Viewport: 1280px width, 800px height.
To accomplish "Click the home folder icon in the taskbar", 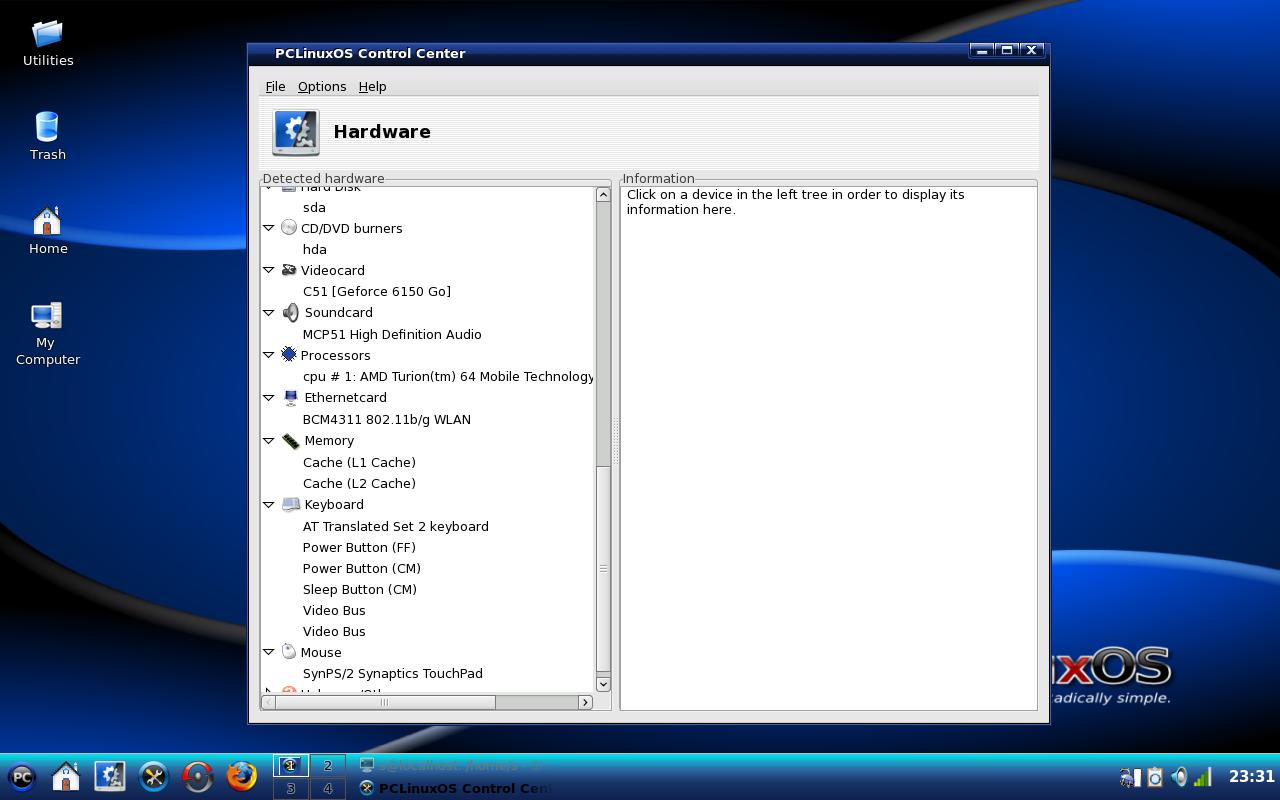I will [66, 777].
